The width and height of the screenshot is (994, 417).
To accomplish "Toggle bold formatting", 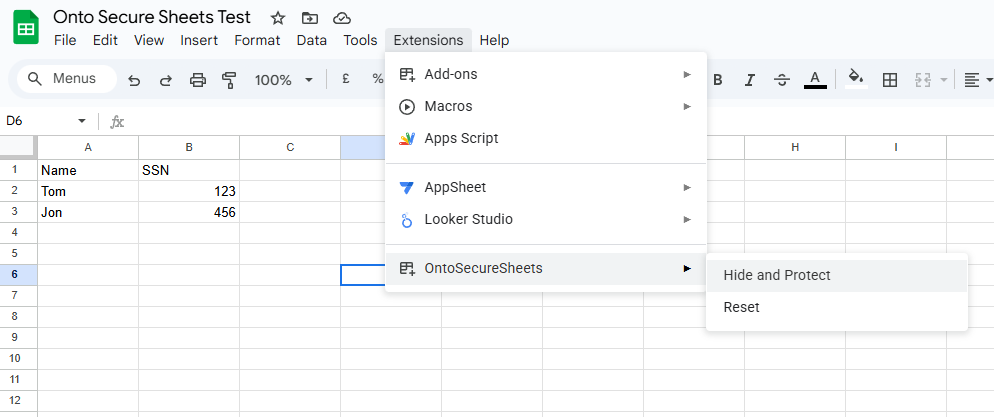I will tap(718, 80).
